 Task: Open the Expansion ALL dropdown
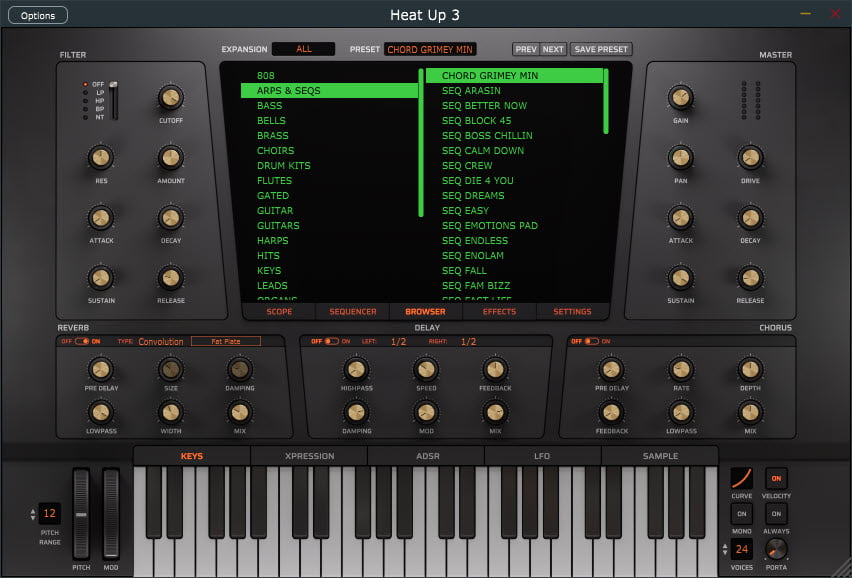pyautogui.click(x=303, y=49)
